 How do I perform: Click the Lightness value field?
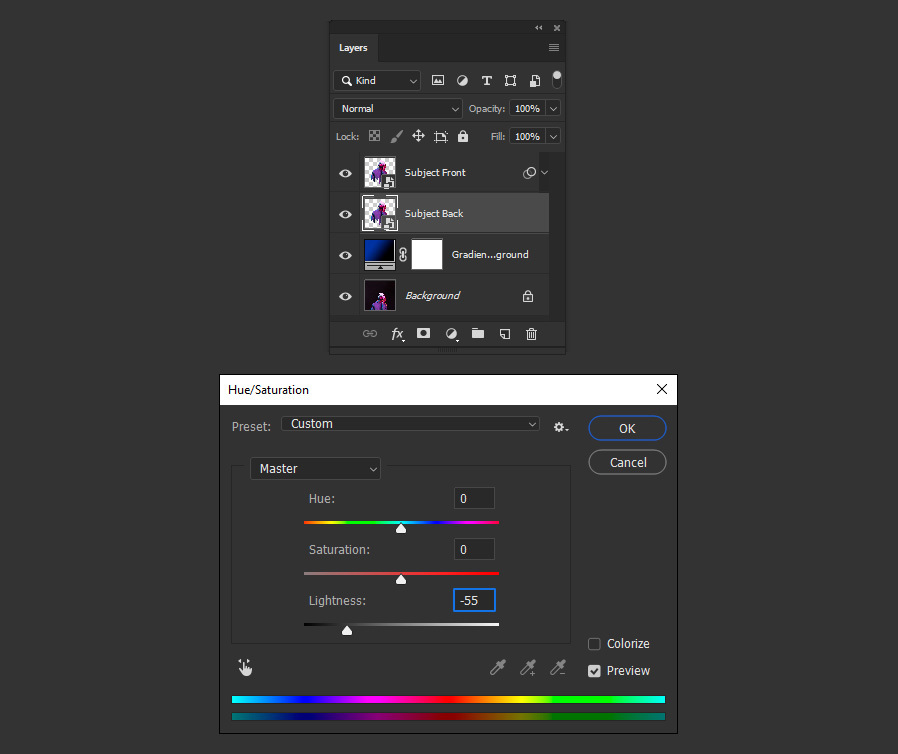[x=474, y=600]
